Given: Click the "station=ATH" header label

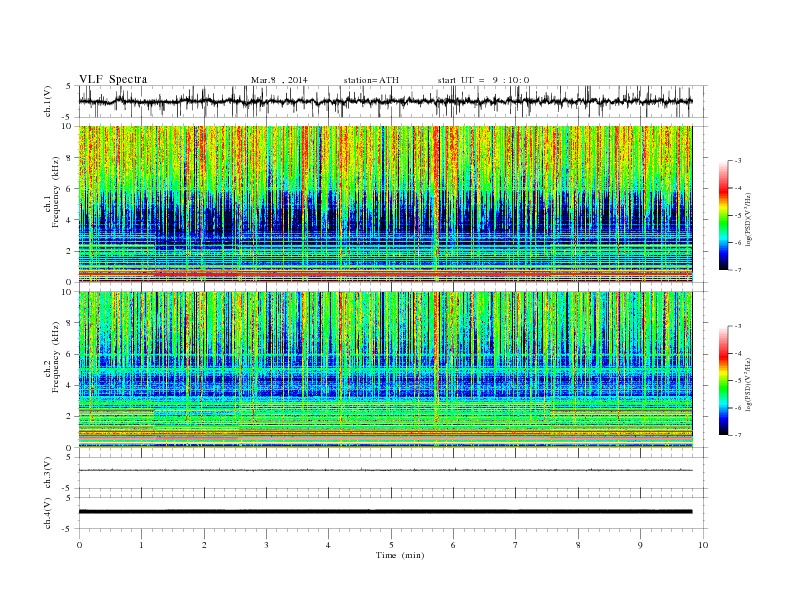Looking at the screenshot, I should click(371, 80).
